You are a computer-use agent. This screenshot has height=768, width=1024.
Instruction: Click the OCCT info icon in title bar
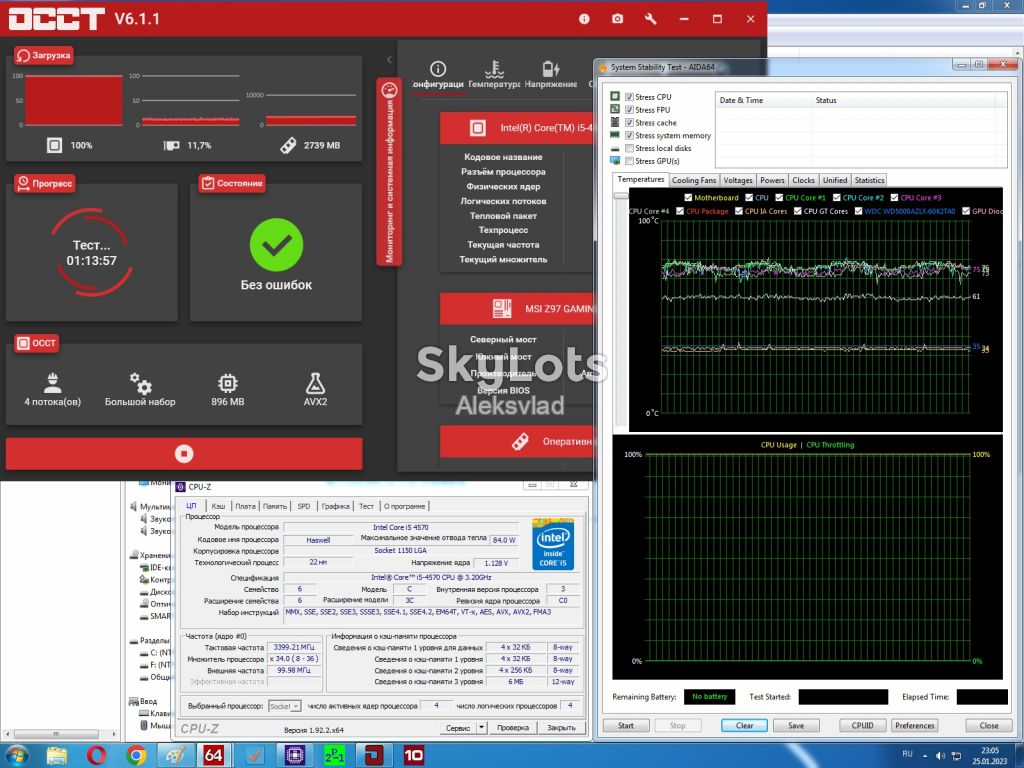pyautogui.click(x=584, y=19)
